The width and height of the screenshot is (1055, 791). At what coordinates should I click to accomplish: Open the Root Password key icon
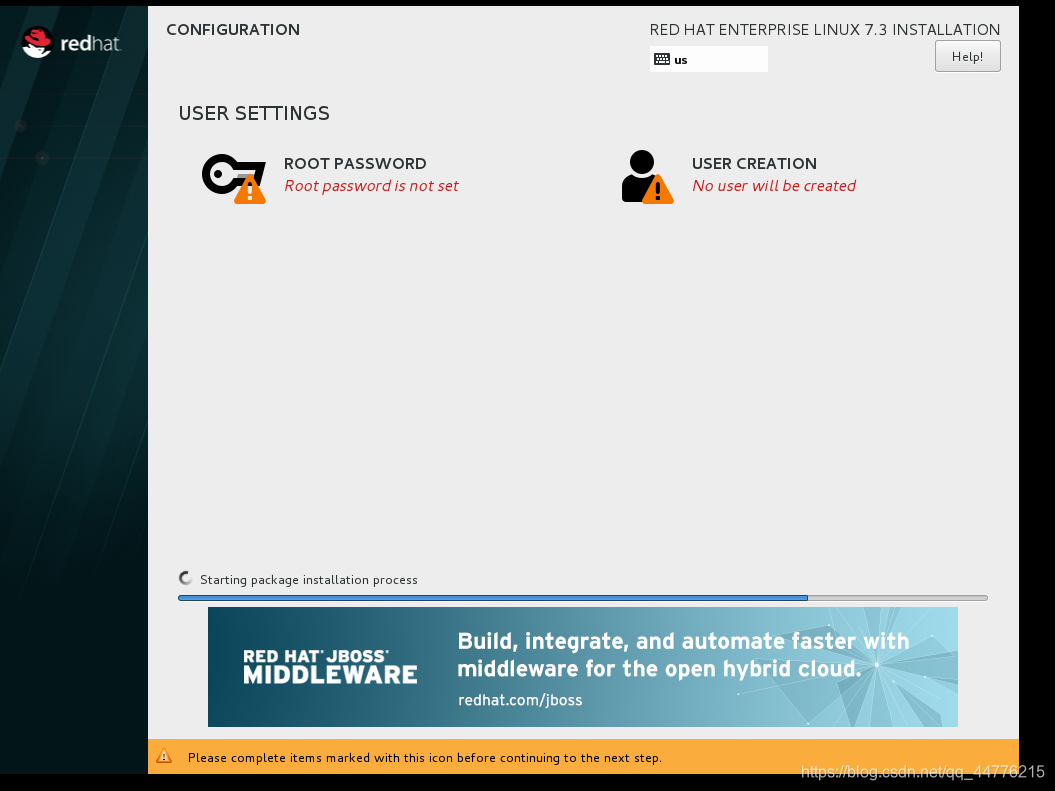[x=233, y=178]
